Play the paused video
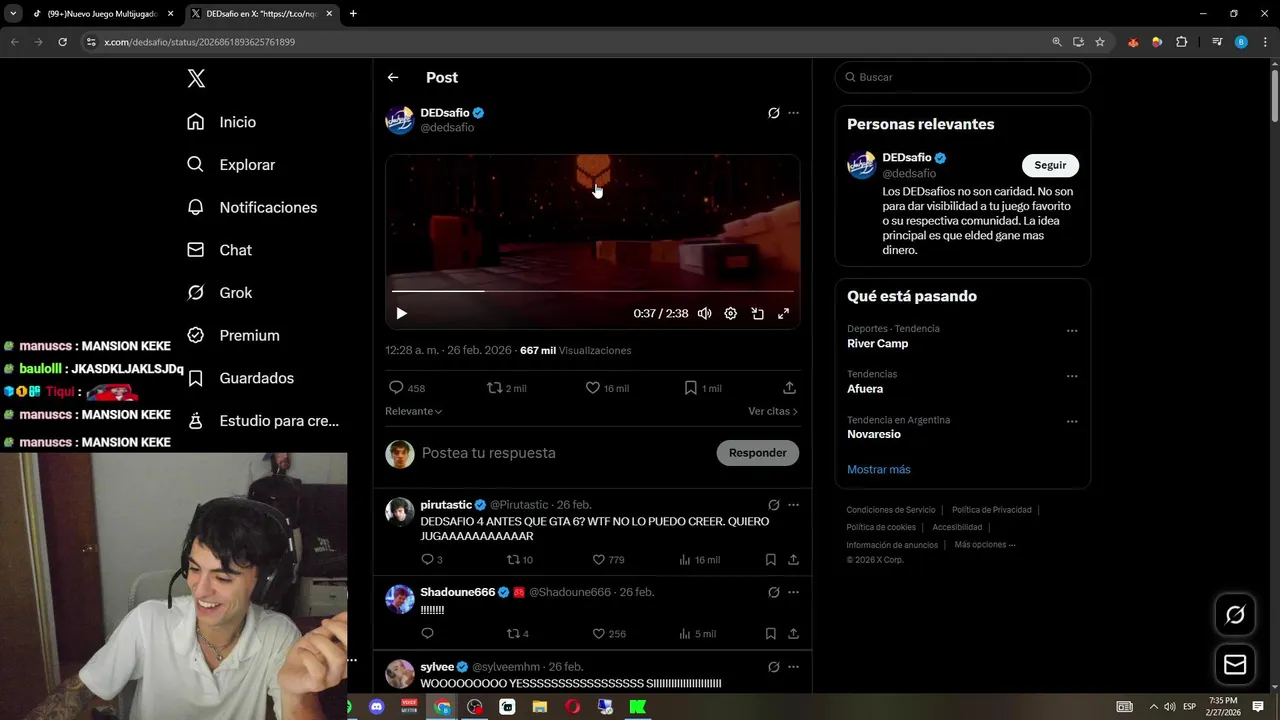The image size is (1280, 720). tap(401, 313)
